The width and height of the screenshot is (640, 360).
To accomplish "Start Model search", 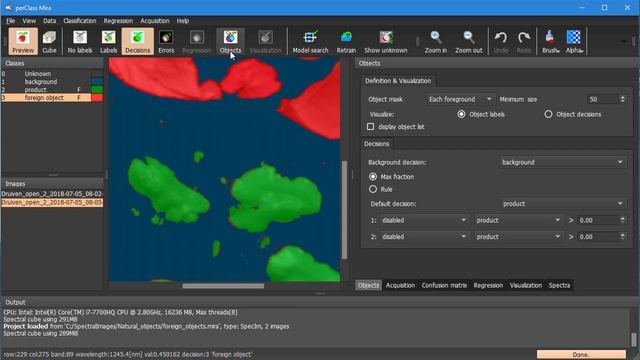I will 310,41.
